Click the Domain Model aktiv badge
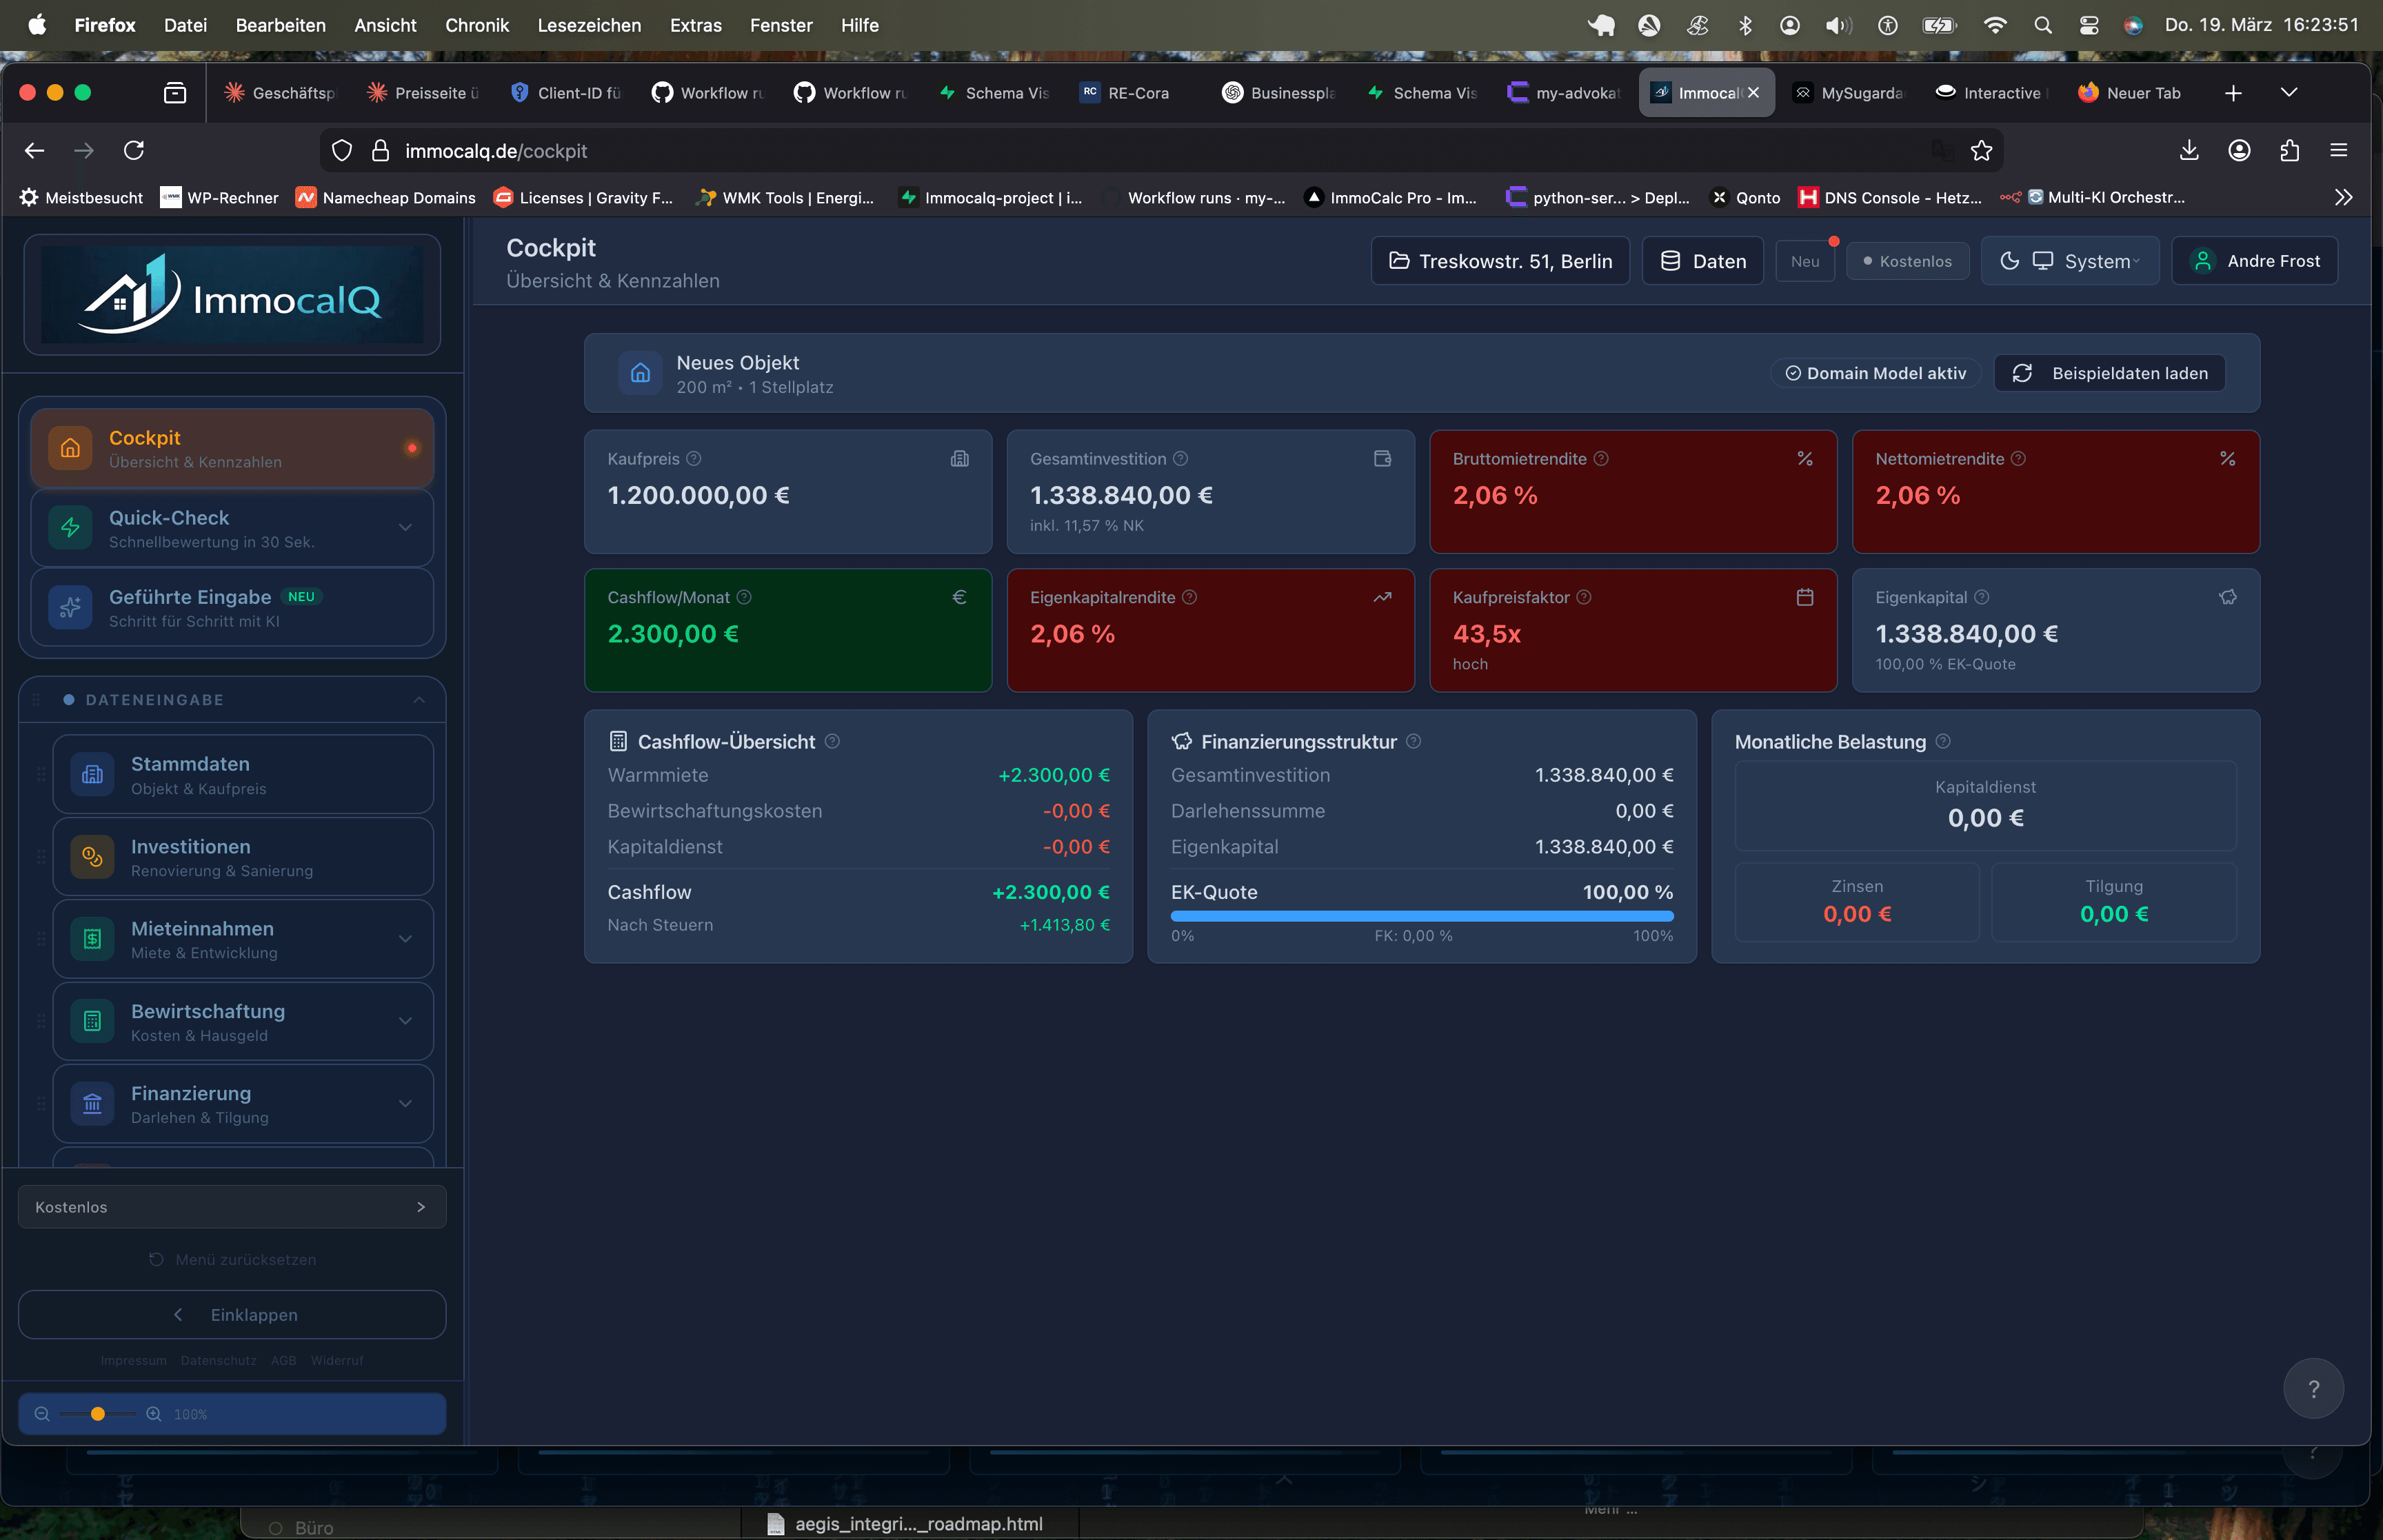 pyautogui.click(x=1876, y=373)
